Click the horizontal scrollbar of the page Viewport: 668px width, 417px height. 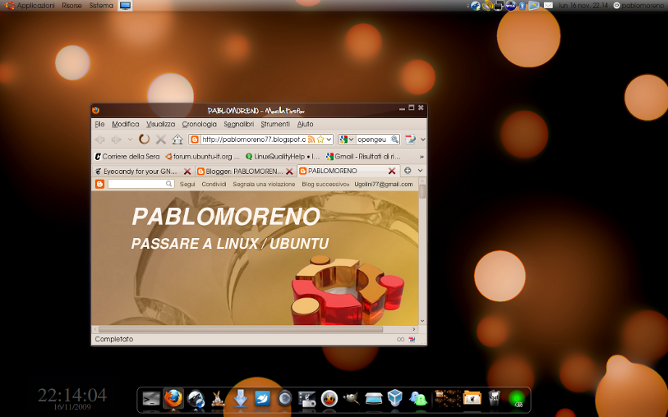[x=241, y=329]
